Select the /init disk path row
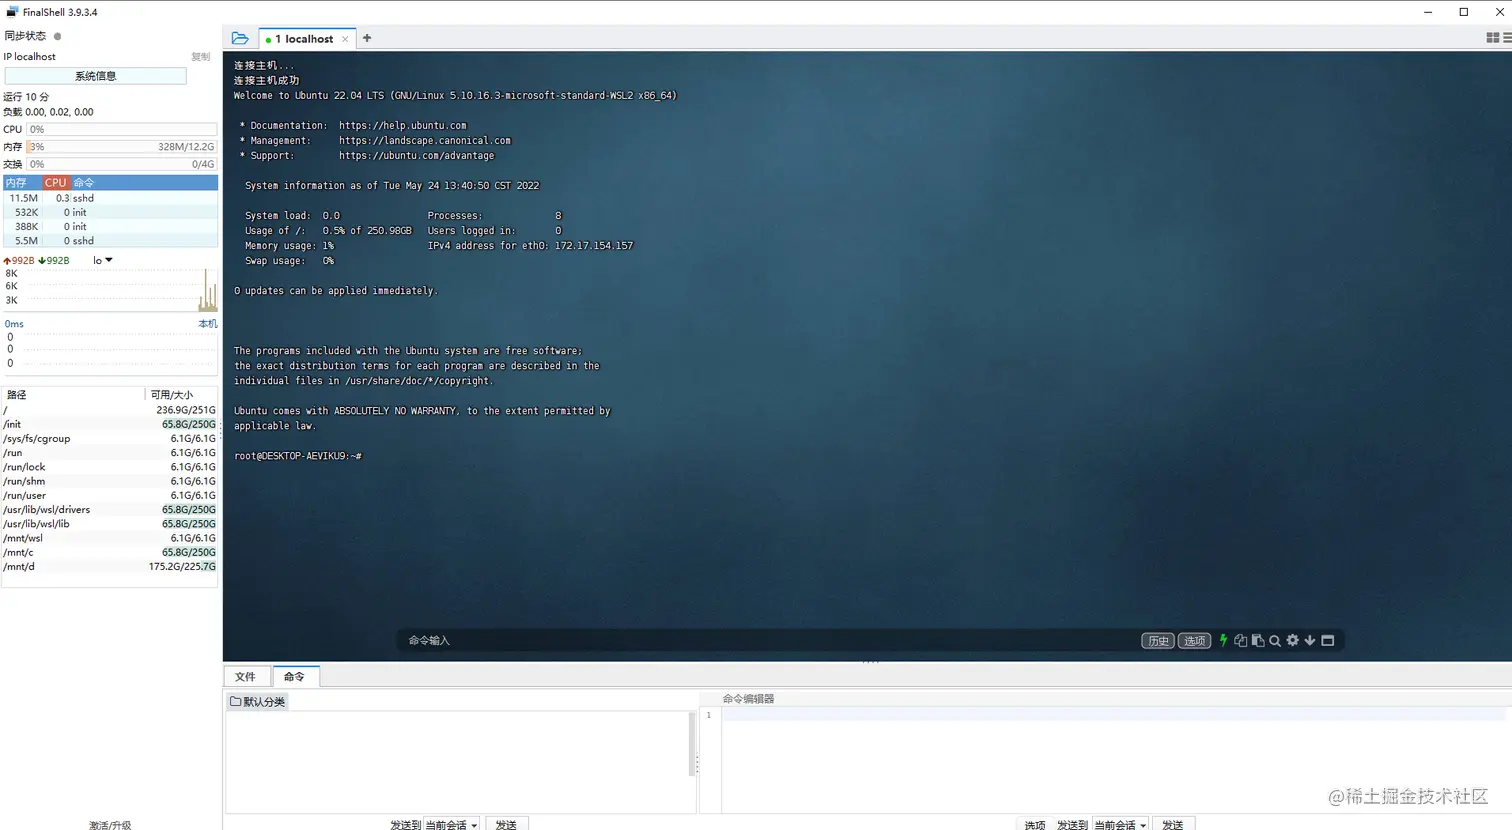The height and width of the screenshot is (830, 1512). [110, 425]
